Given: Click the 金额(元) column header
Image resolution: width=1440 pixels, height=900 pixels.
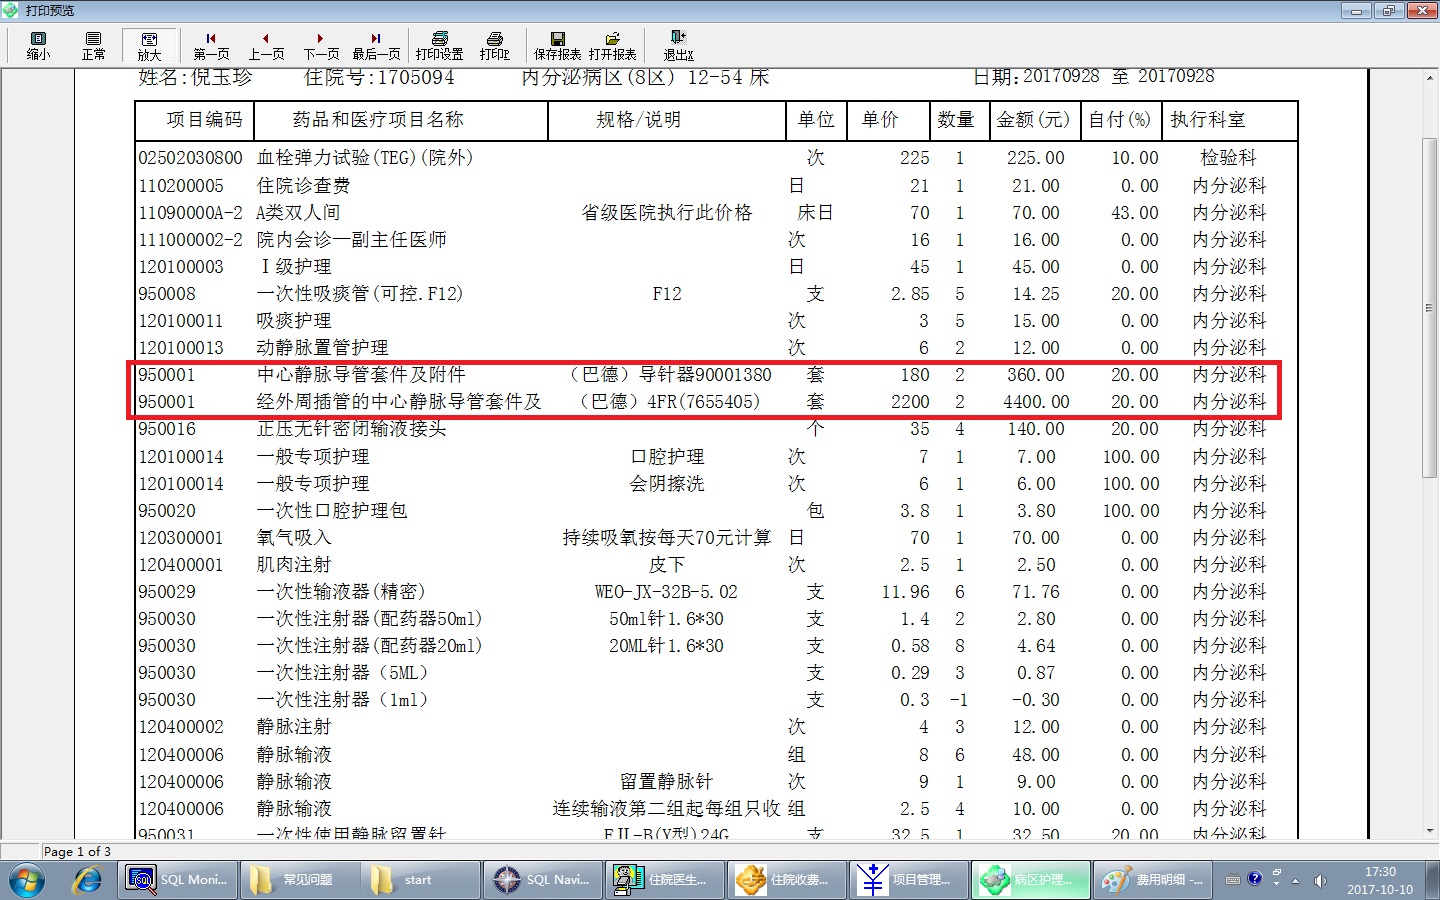Looking at the screenshot, I should point(1033,120).
